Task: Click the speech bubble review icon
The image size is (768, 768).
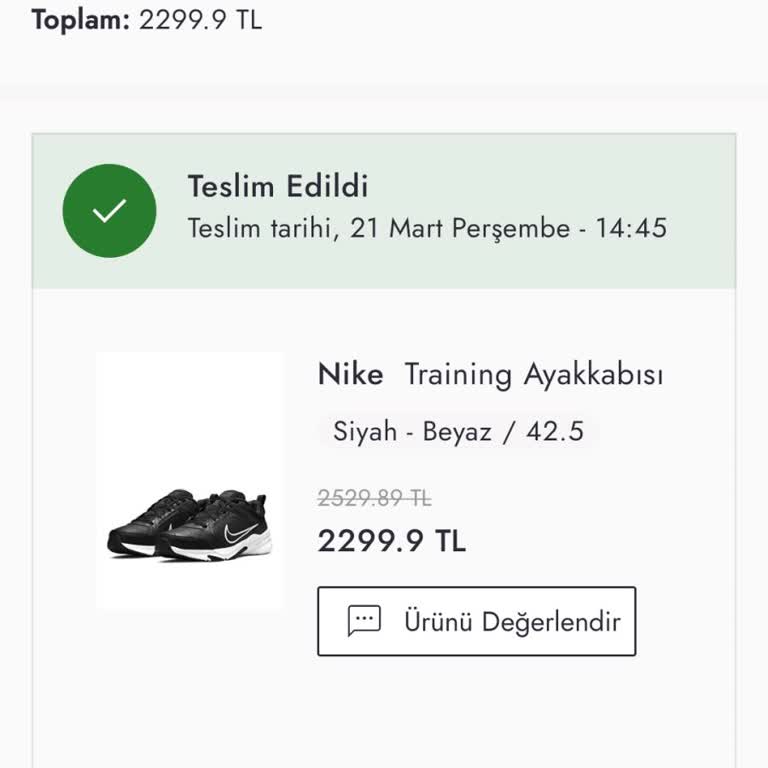Action: pyautogui.click(x=364, y=621)
